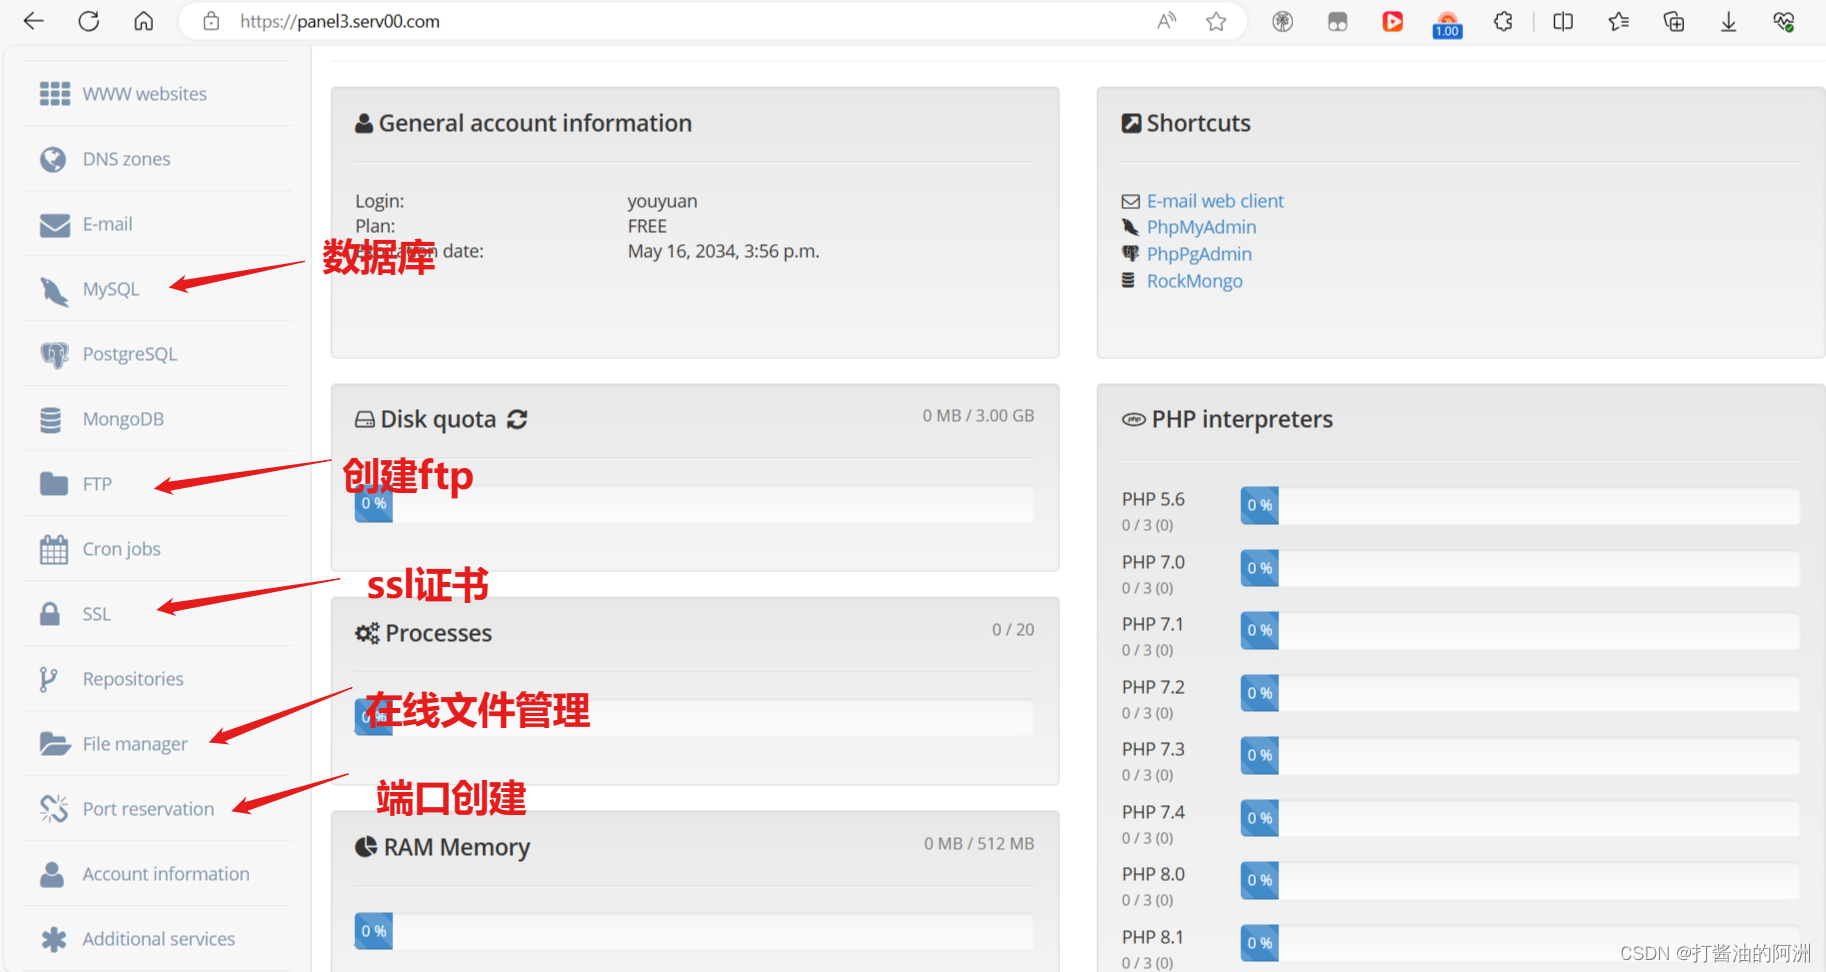Viewport: 1826px width, 972px height.
Task: Open E-mail via the envelope sidebar icon
Action: coord(53,224)
